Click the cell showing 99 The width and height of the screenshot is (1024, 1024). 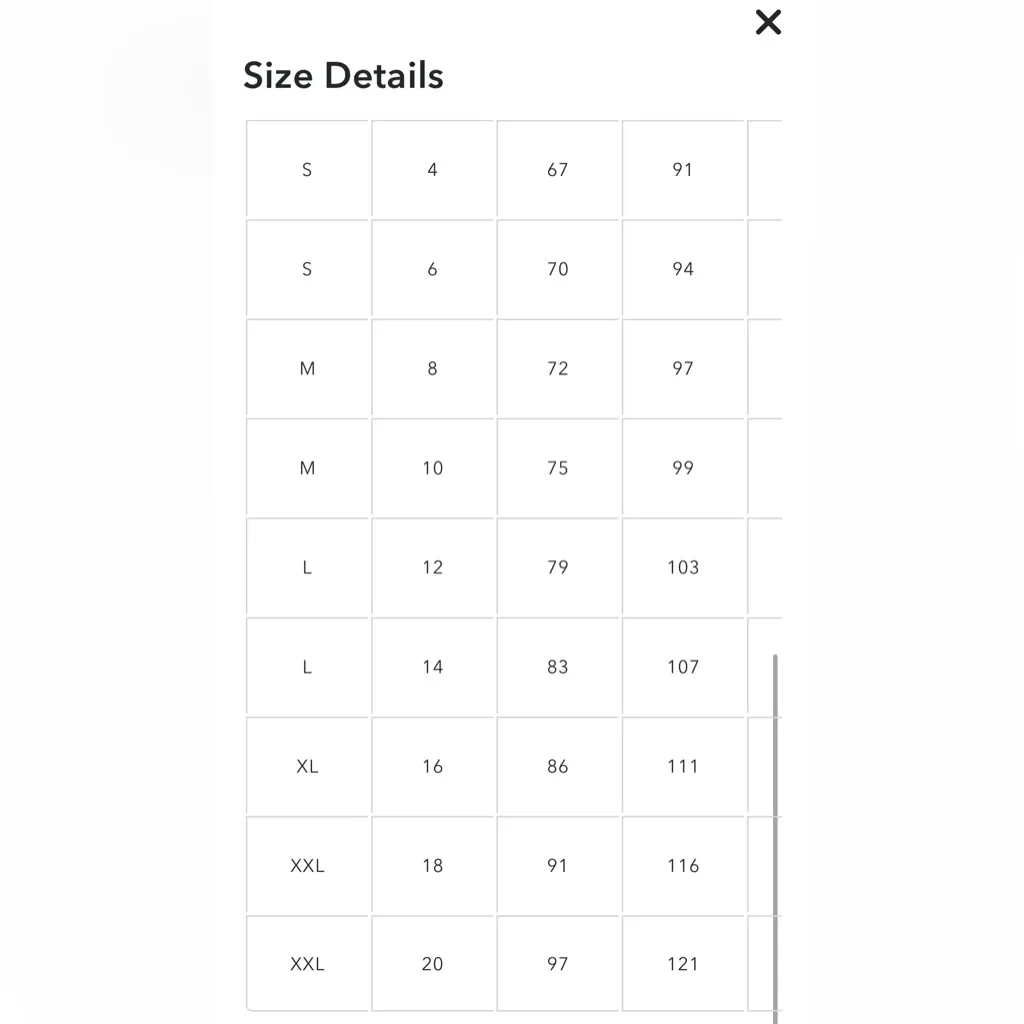(x=683, y=468)
